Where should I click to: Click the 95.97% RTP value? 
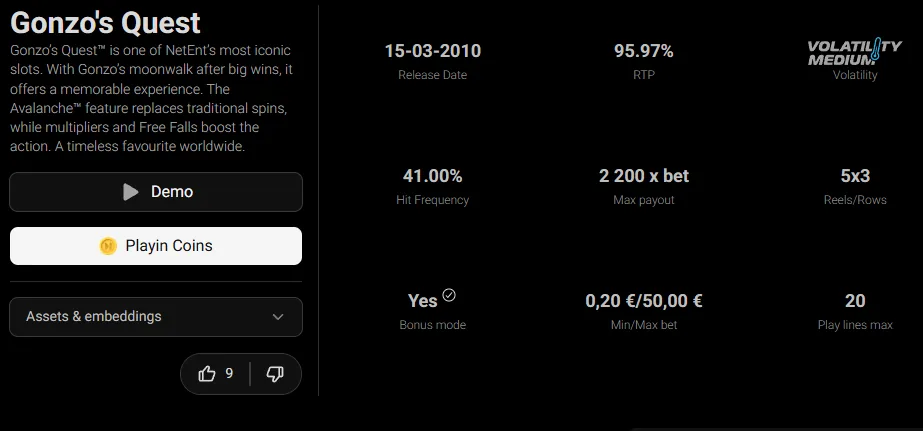point(643,51)
